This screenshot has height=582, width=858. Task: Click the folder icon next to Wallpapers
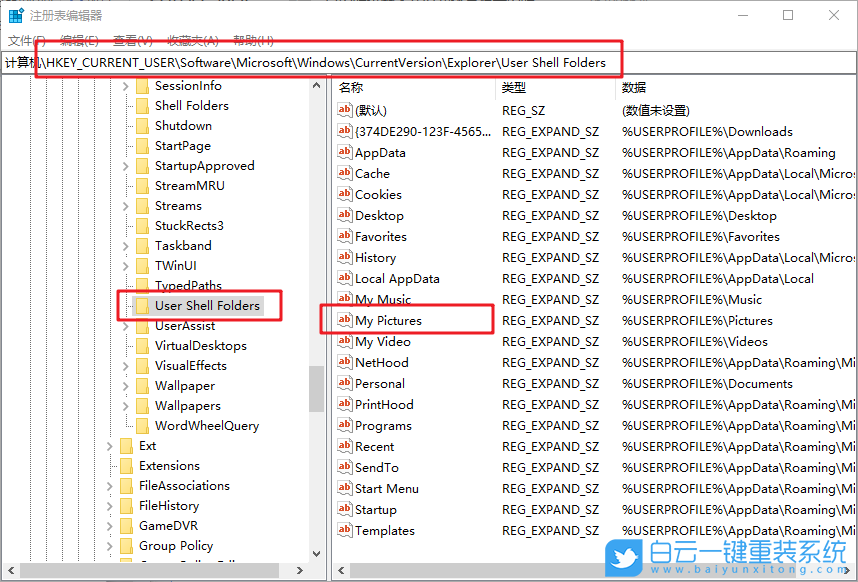[x=141, y=405]
